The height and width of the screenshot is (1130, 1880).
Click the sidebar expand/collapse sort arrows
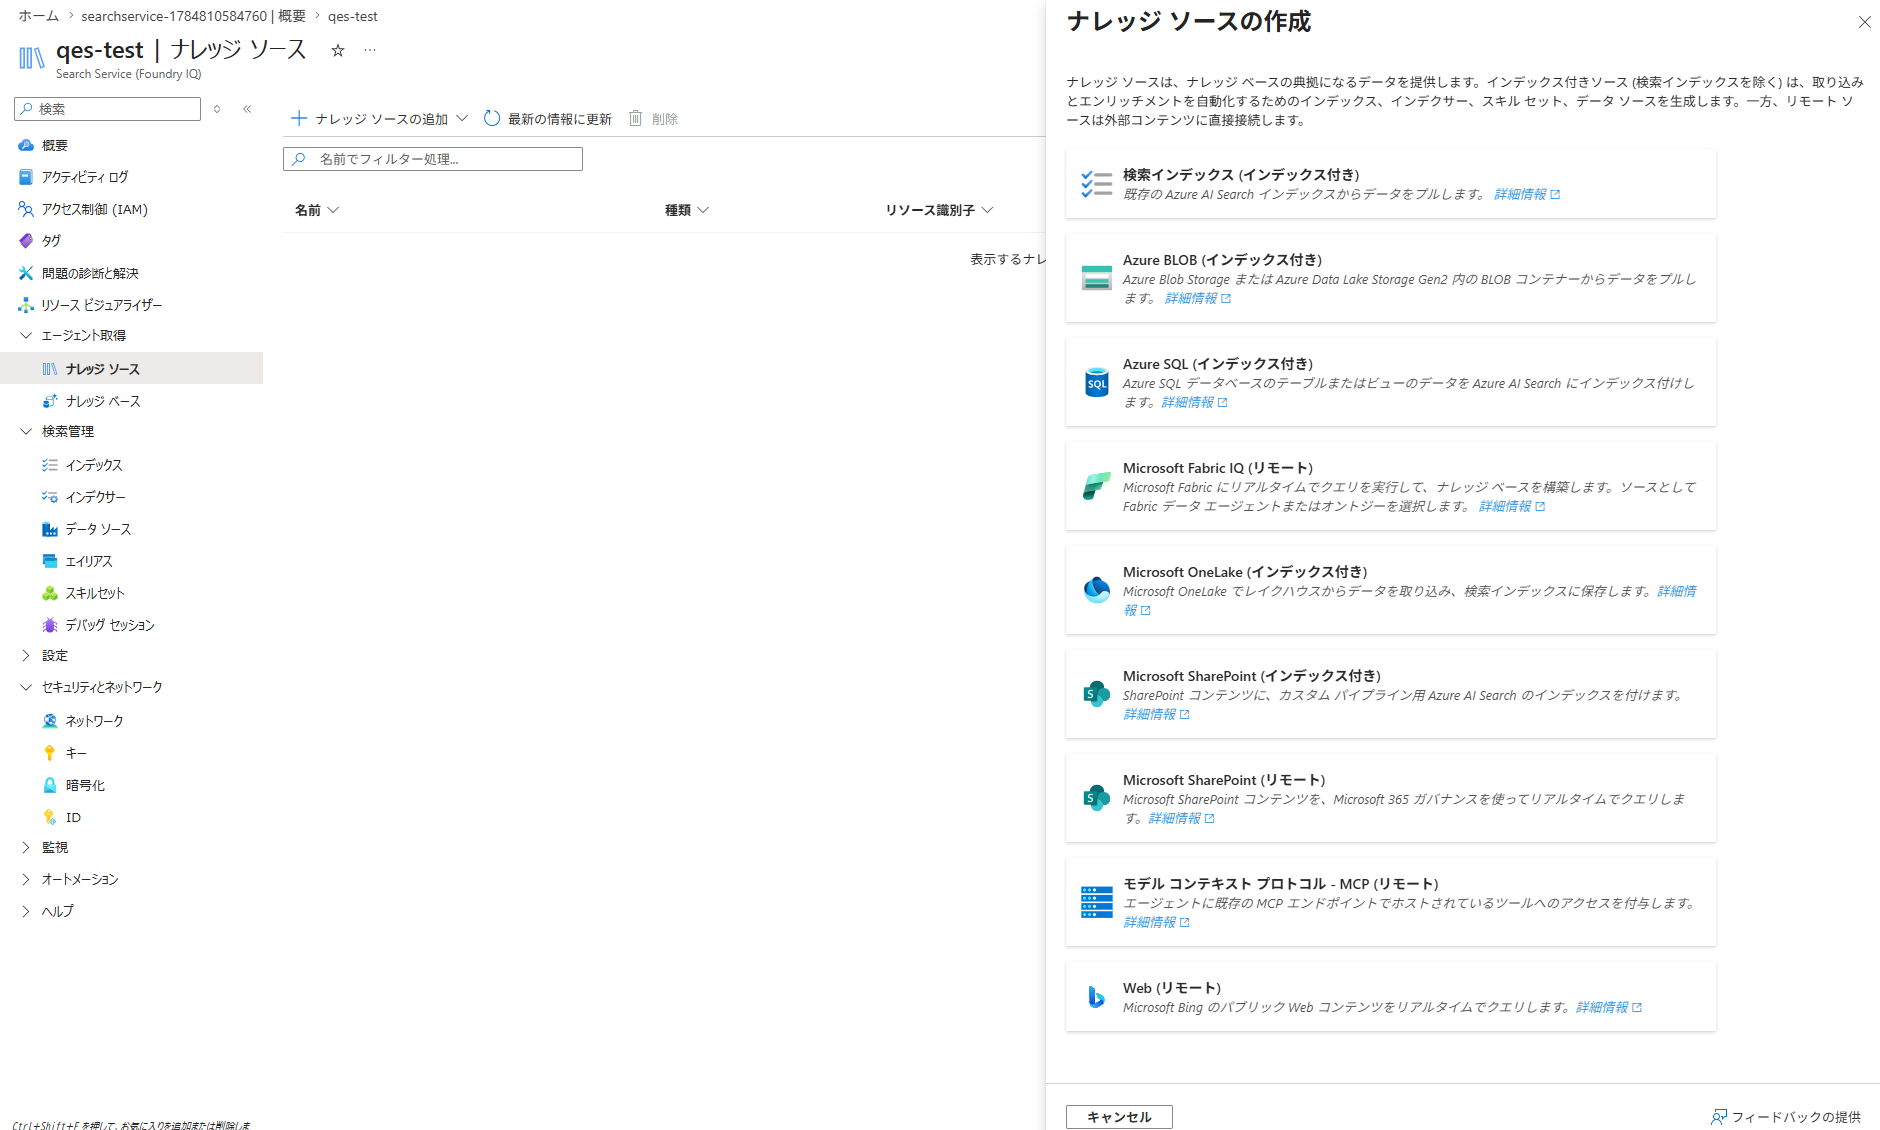point(217,109)
